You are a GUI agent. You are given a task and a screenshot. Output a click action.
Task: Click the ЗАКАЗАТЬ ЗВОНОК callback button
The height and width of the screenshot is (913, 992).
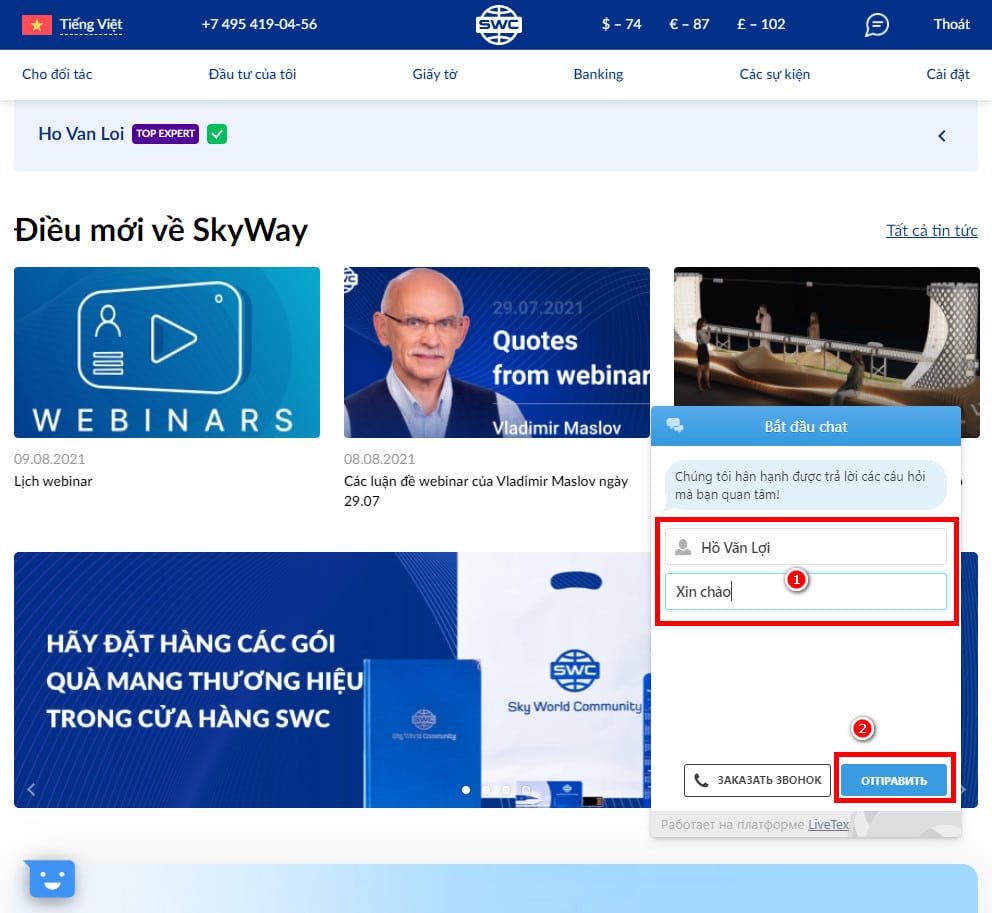click(757, 781)
